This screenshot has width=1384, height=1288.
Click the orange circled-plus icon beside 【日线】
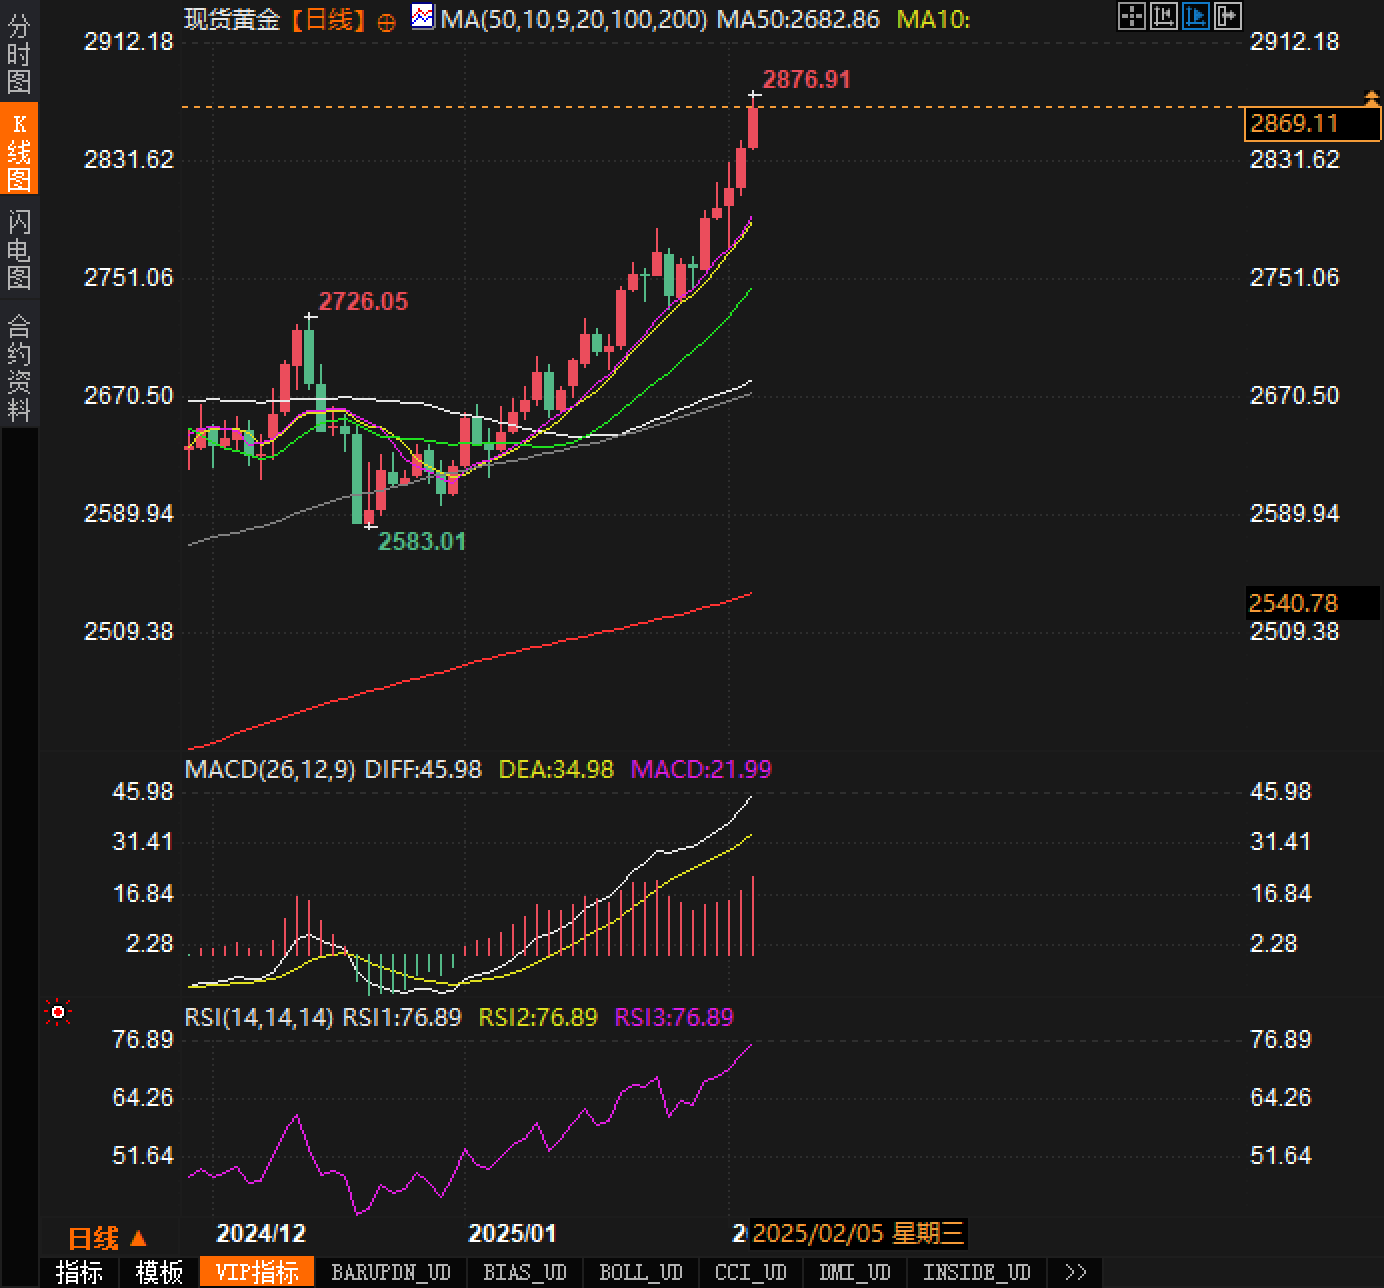coord(386,22)
